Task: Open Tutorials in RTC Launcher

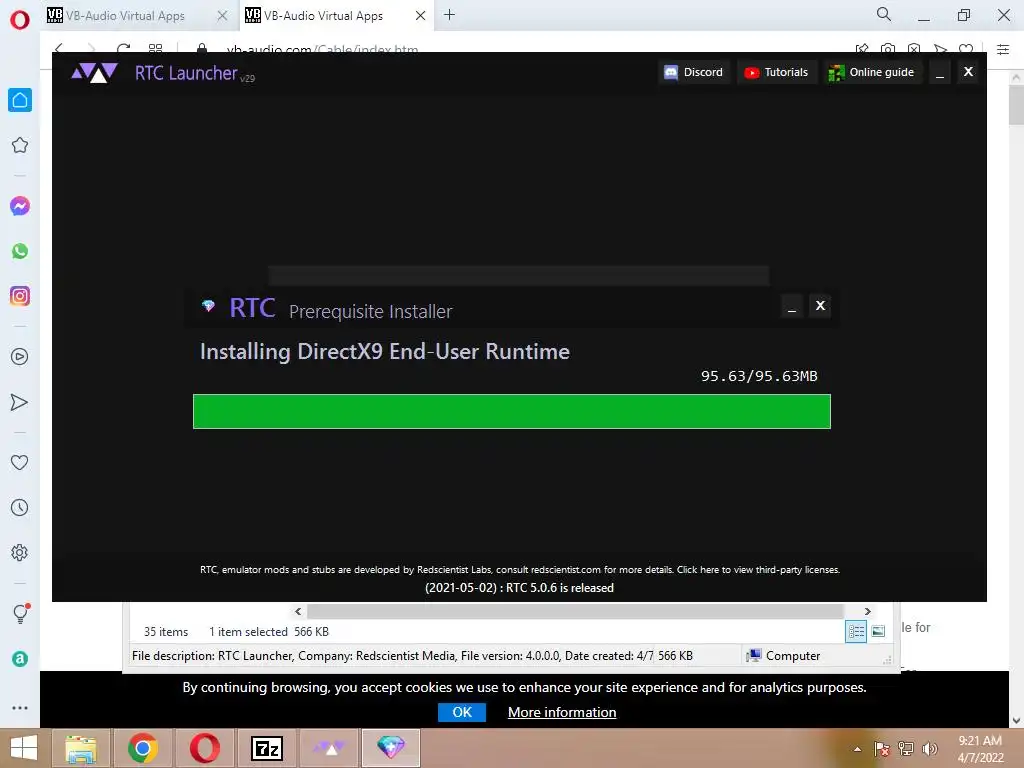Action: click(x=776, y=72)
